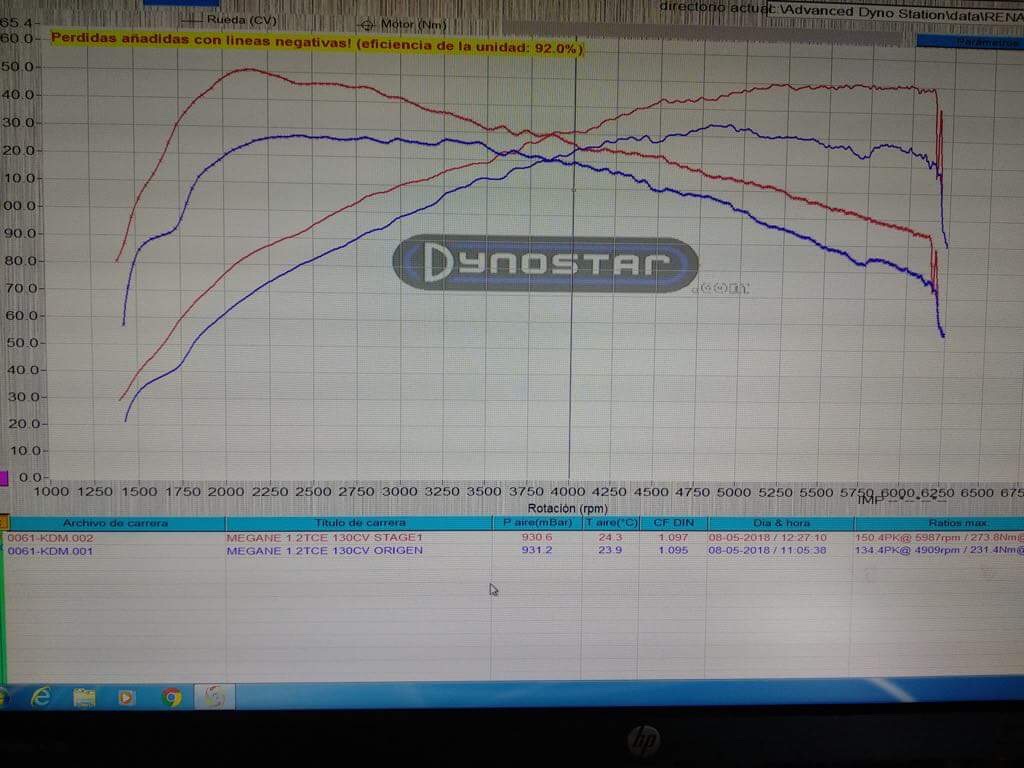Sort by Archivo de carrera column header

pos(116,523)
